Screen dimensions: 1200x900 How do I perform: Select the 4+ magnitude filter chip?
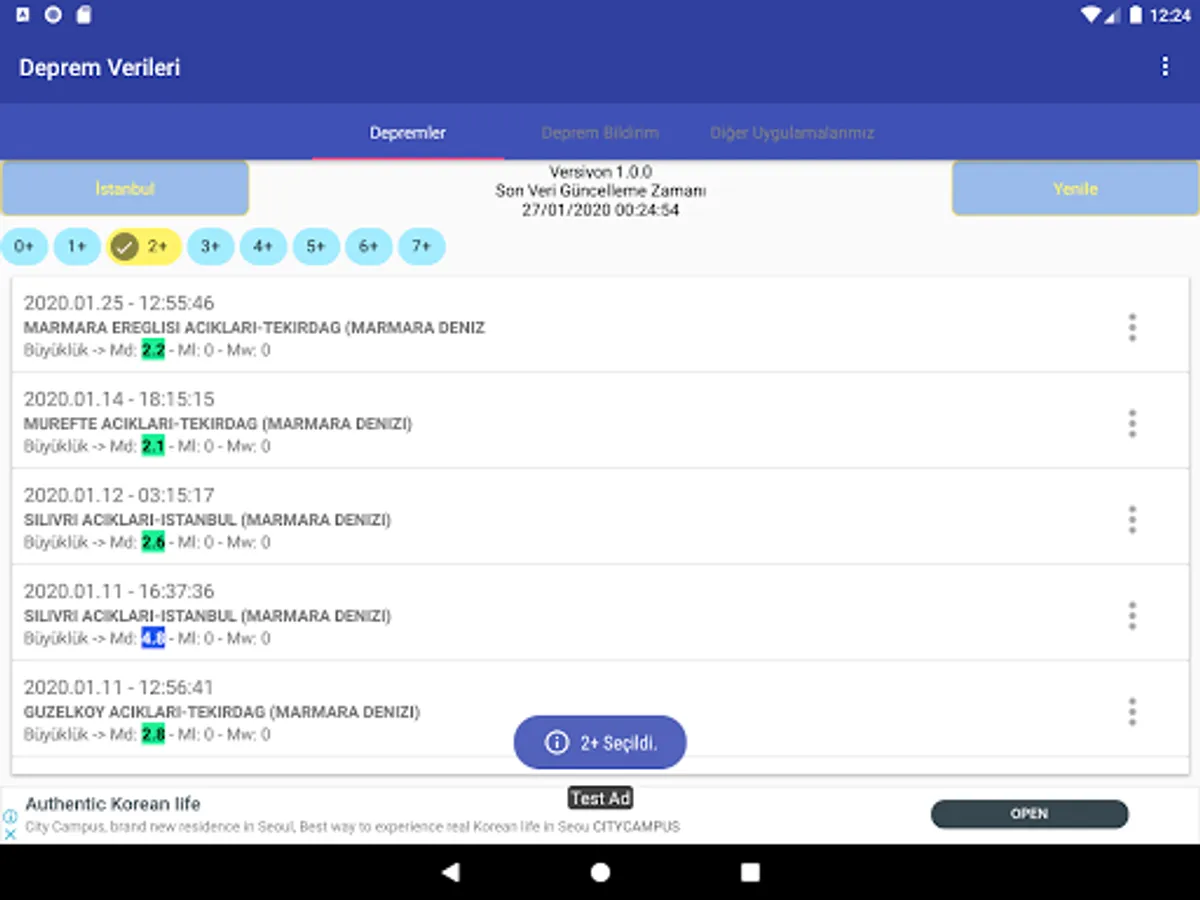(263, 246)
